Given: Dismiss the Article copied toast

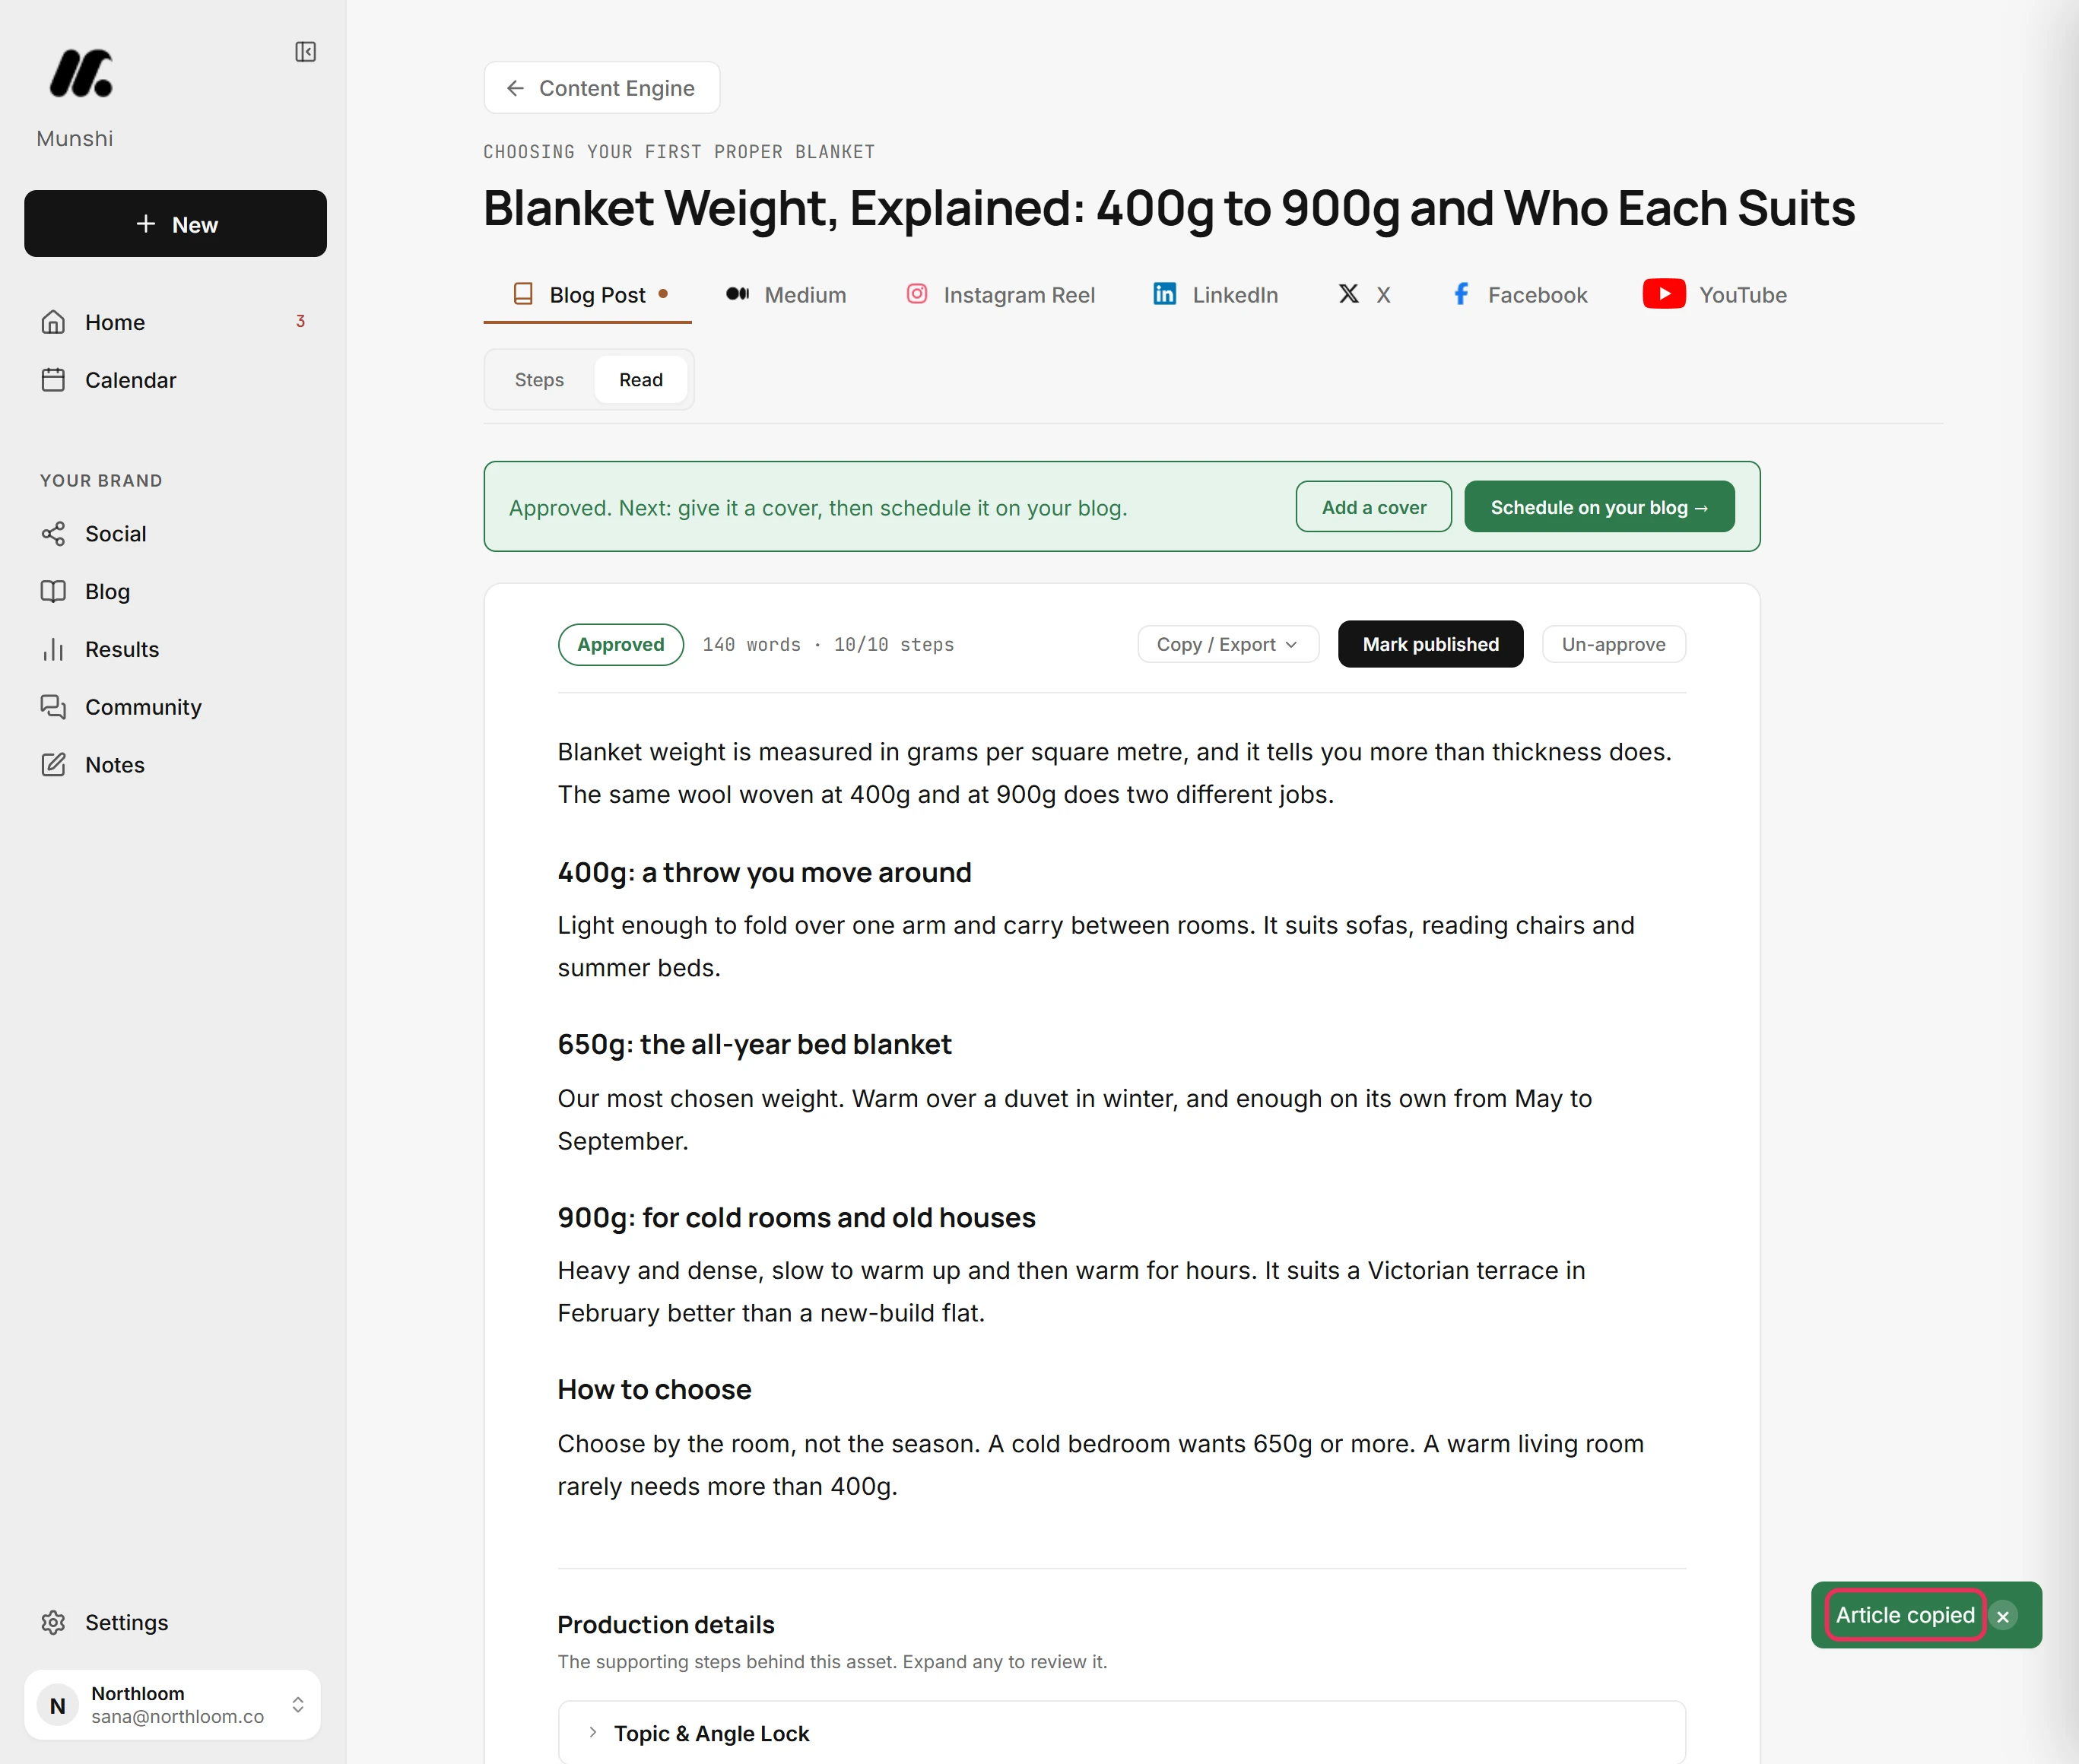Looking at the screenshot, I should 2002,1615.
